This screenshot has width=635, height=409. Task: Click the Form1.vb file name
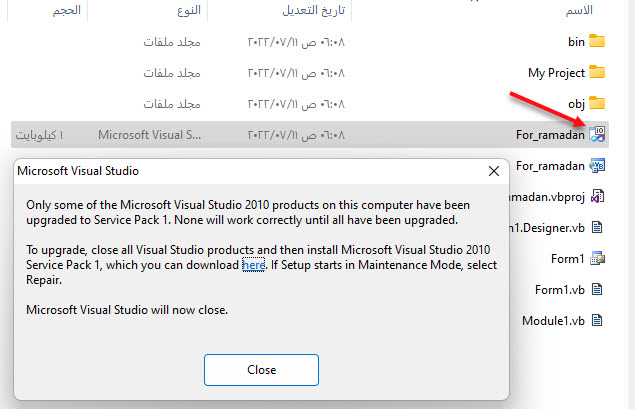point(559,290)
